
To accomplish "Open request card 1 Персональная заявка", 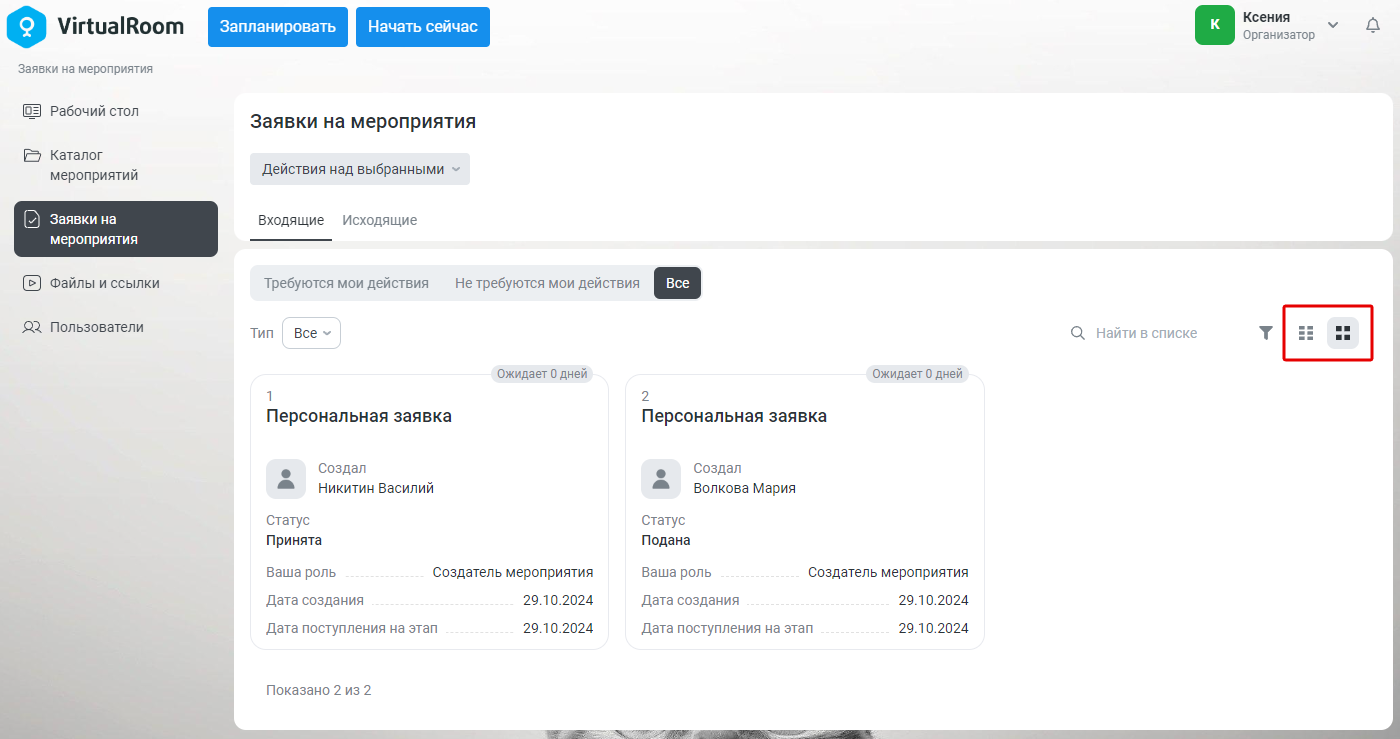I will pos(430,512).
